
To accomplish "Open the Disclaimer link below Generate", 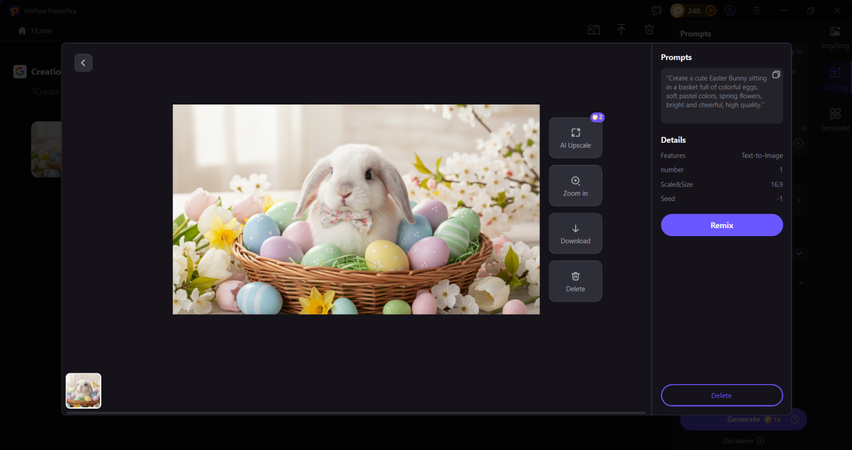I will pyautogui.click(x=743, y=441).
